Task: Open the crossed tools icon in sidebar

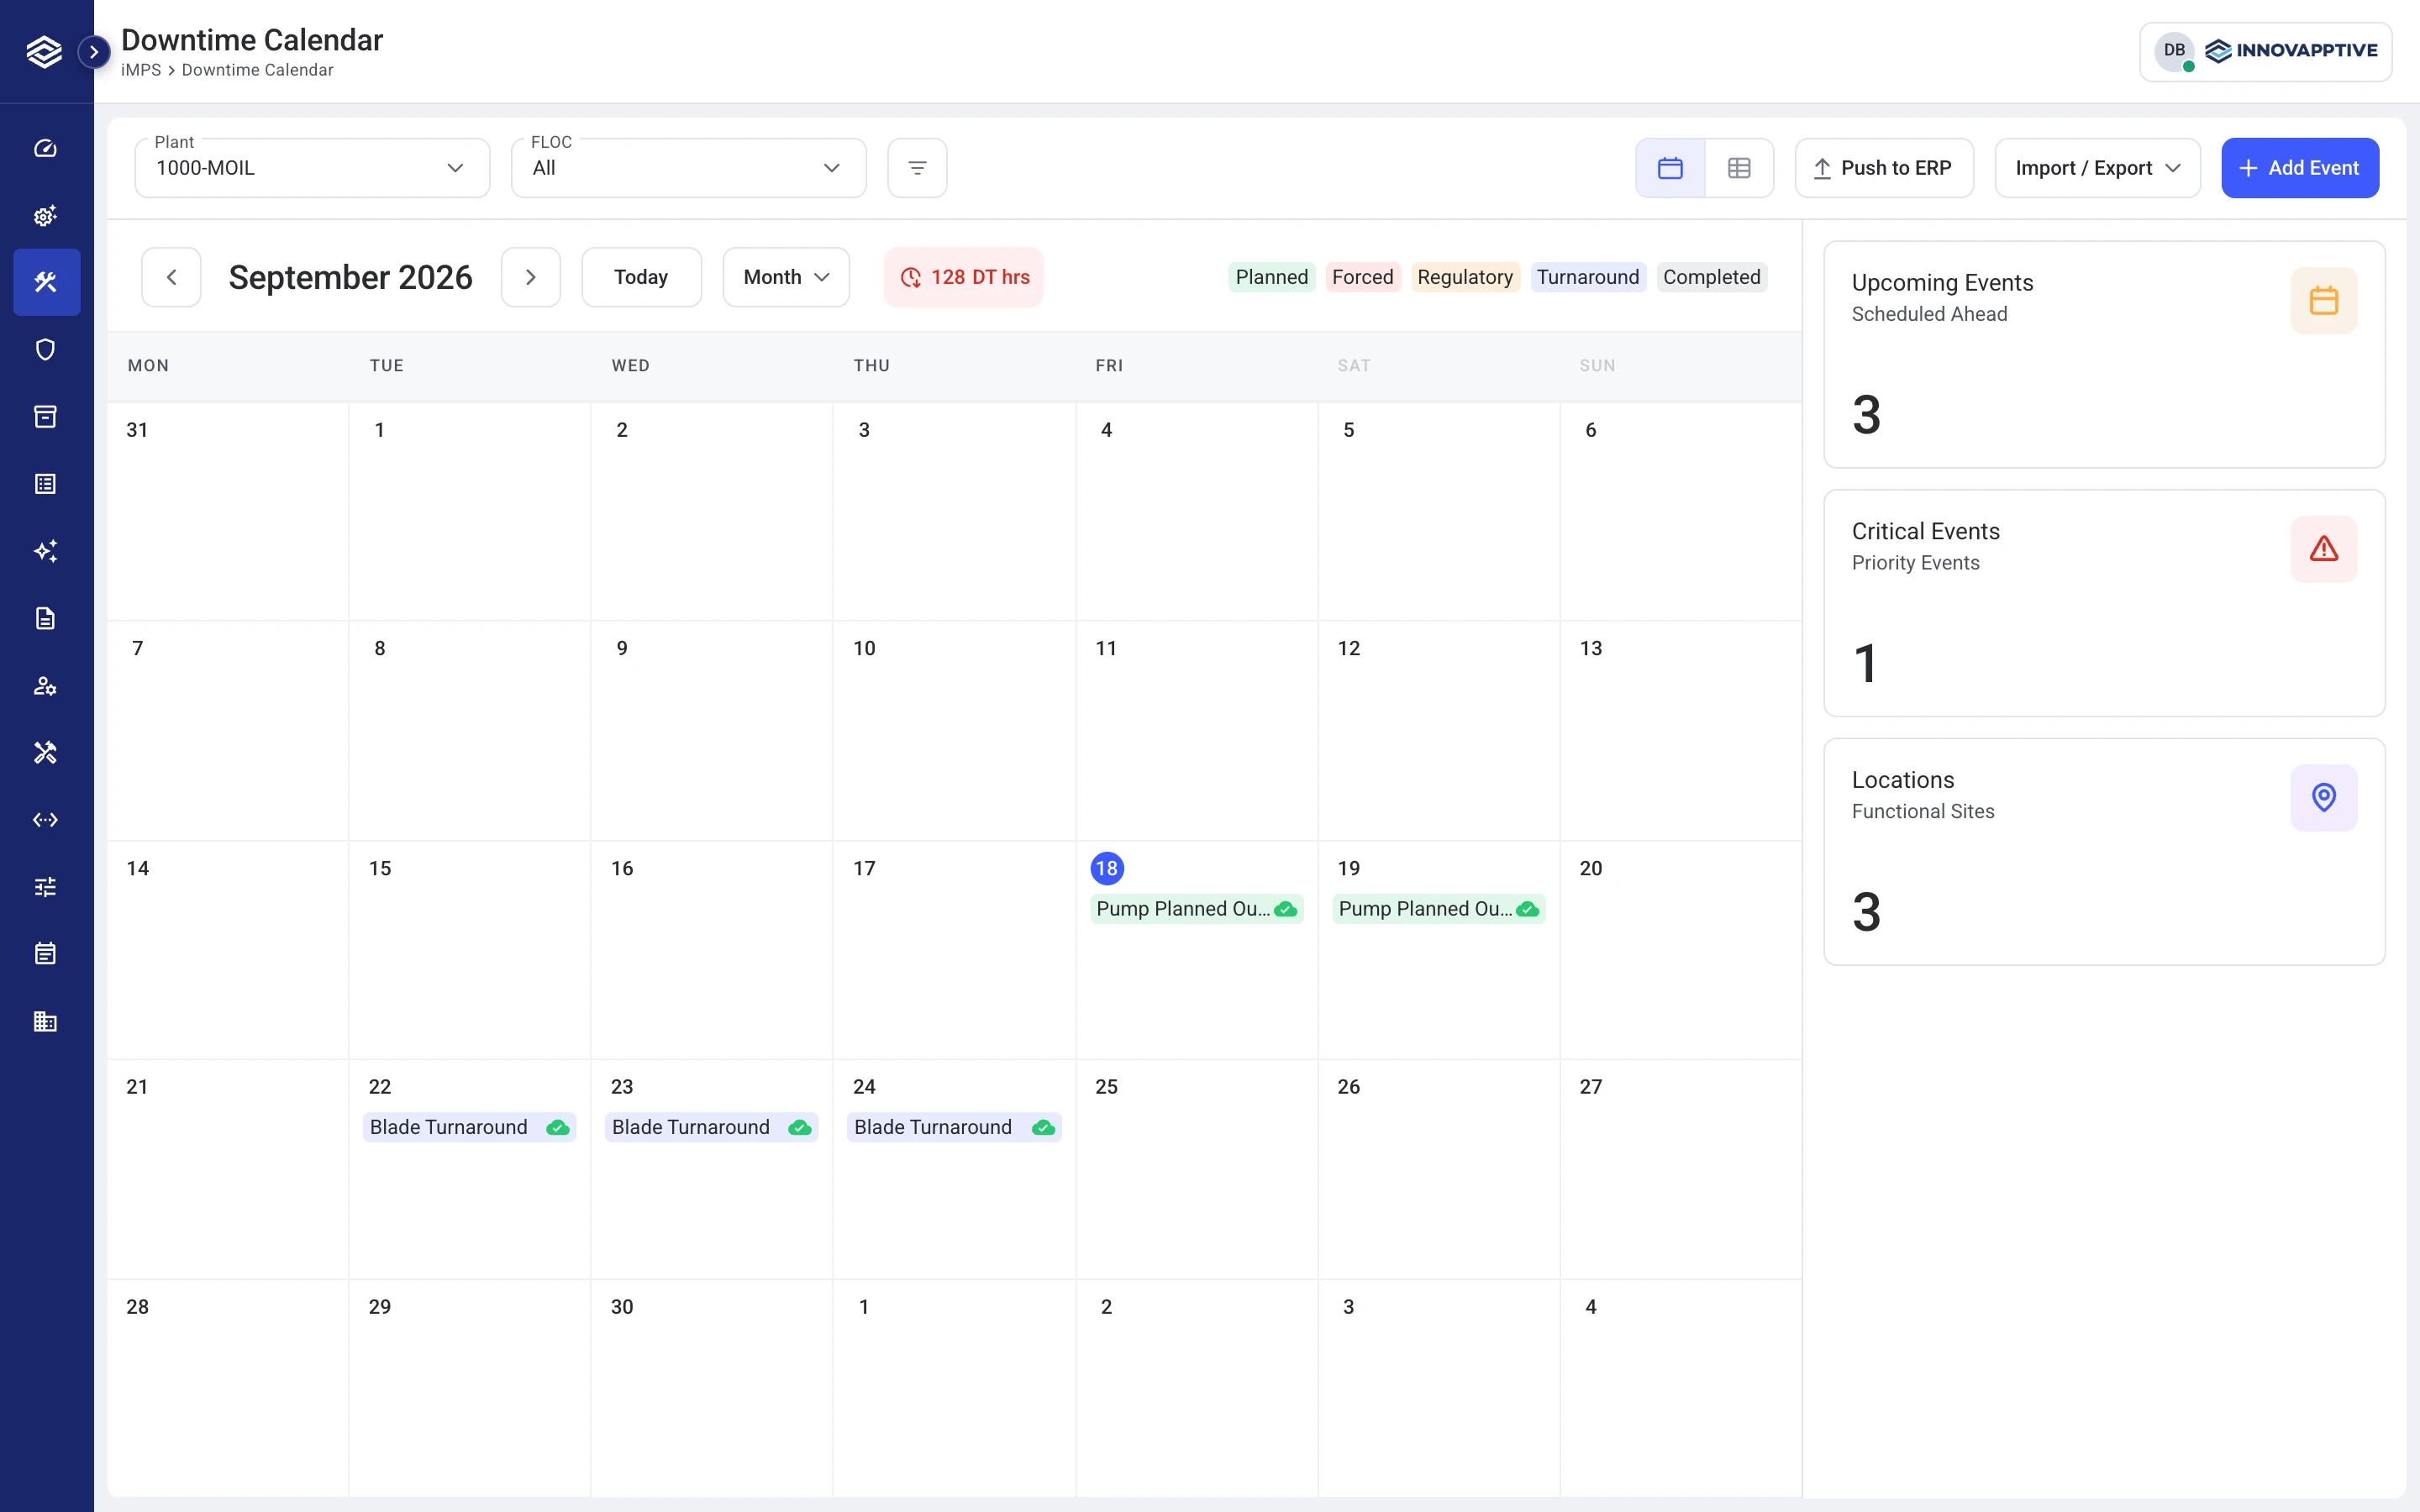Action: pos(45,752)
